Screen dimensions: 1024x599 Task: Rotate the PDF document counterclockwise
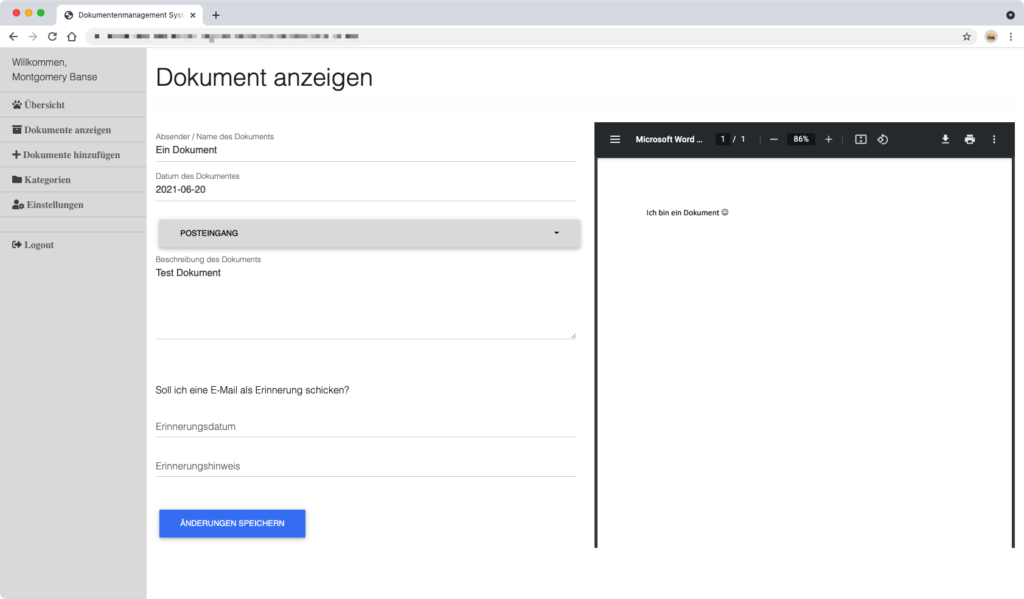click(x=883, y=139)
